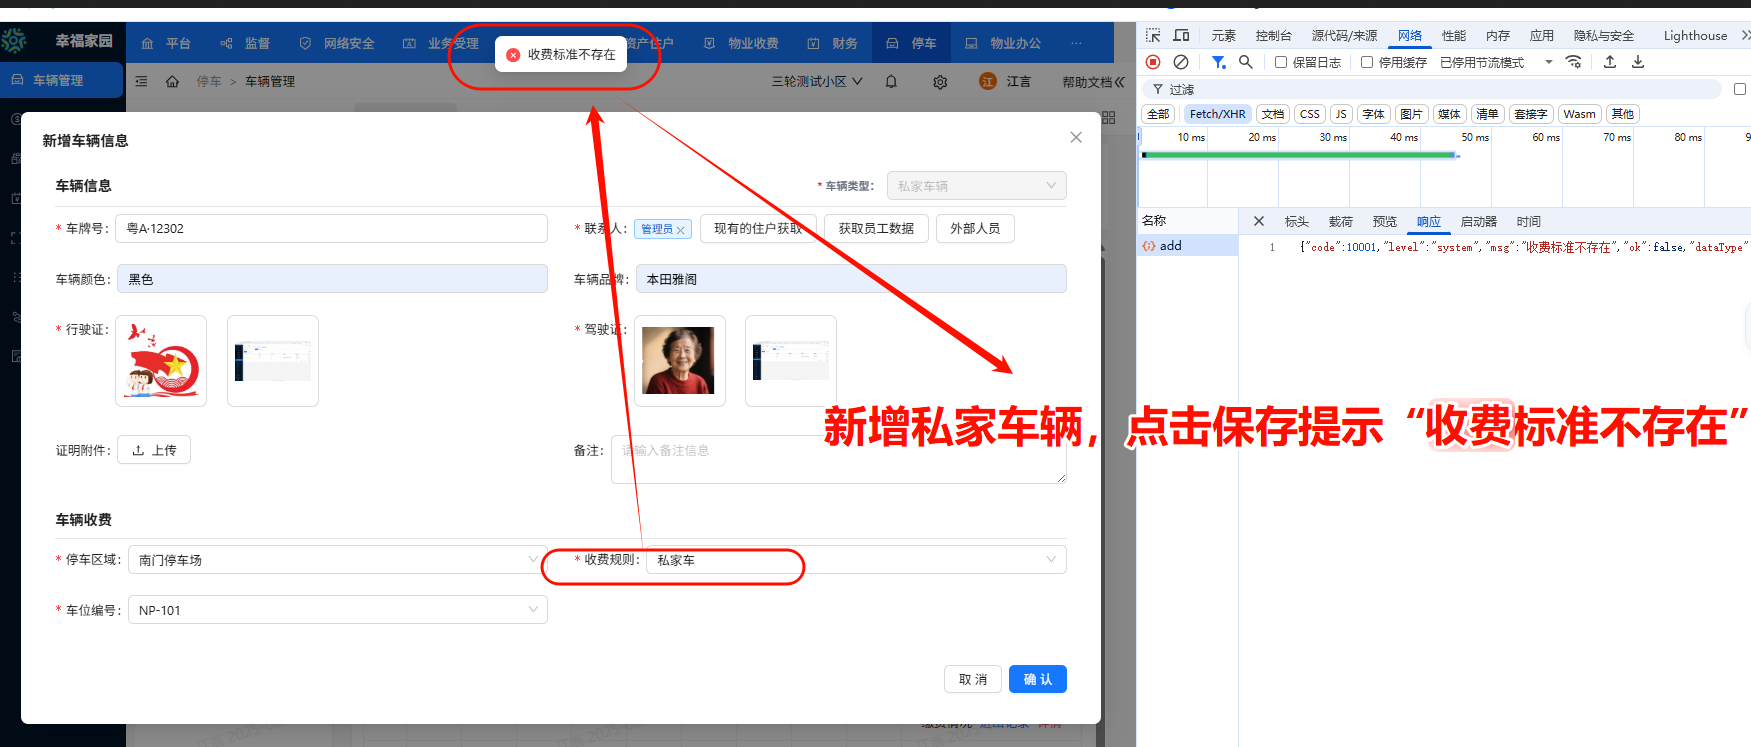Select the add request row
The image size is (1751, 747).
pyautogui.click(x=1187, y=245)
